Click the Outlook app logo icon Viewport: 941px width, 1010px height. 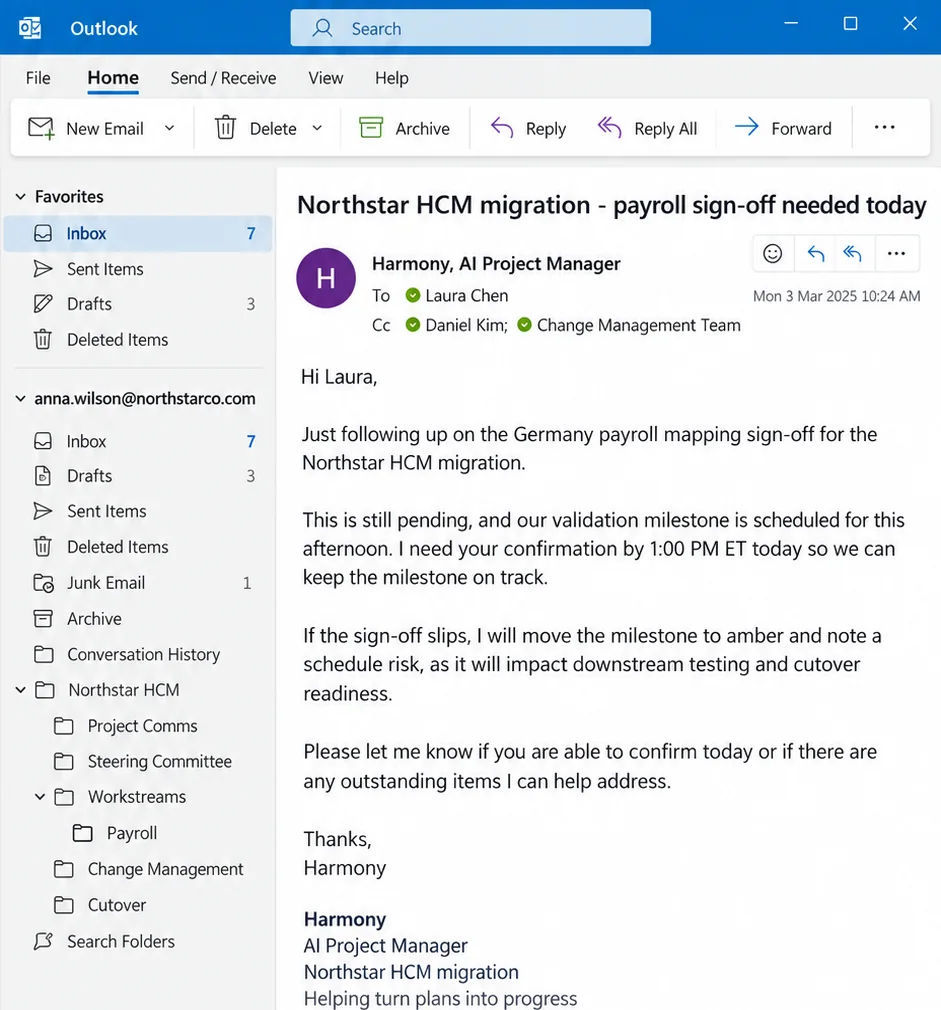[x=30, y=28]
